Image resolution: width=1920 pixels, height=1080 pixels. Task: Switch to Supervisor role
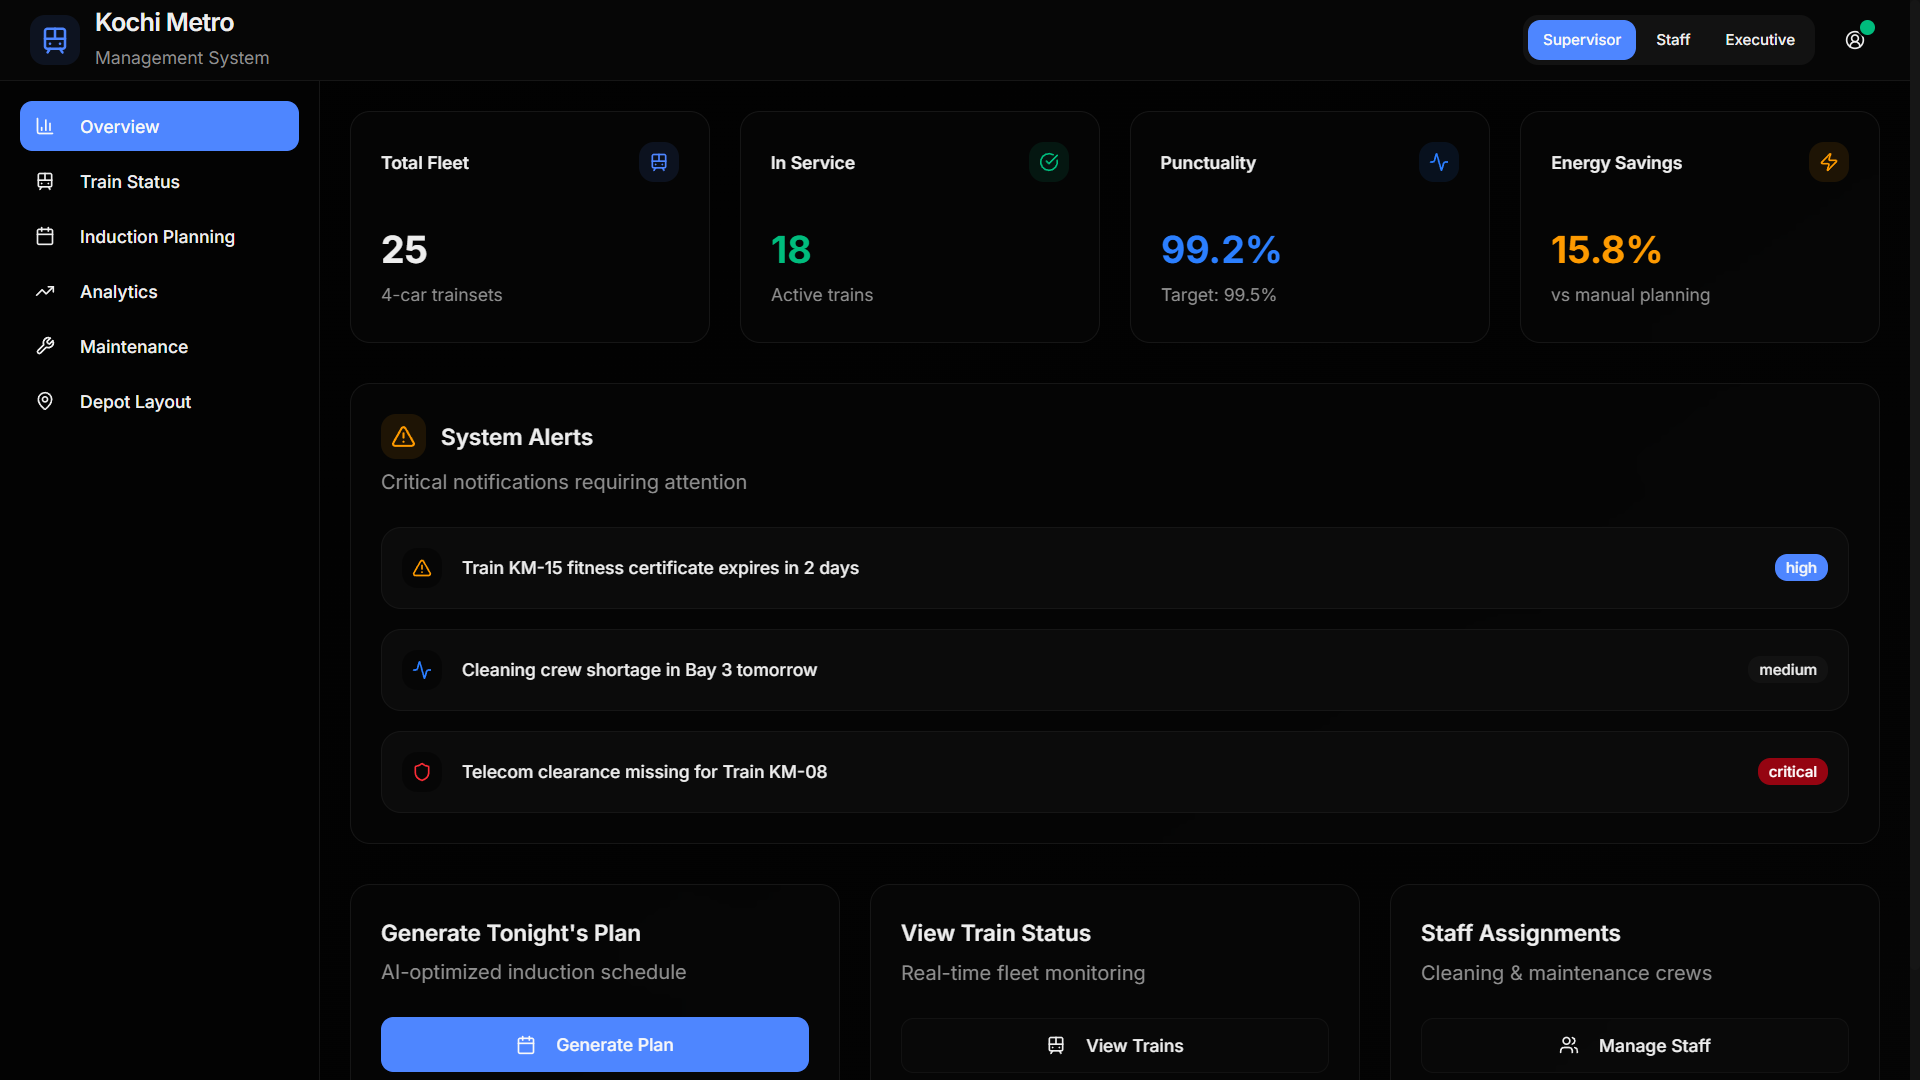point(1581,40)
